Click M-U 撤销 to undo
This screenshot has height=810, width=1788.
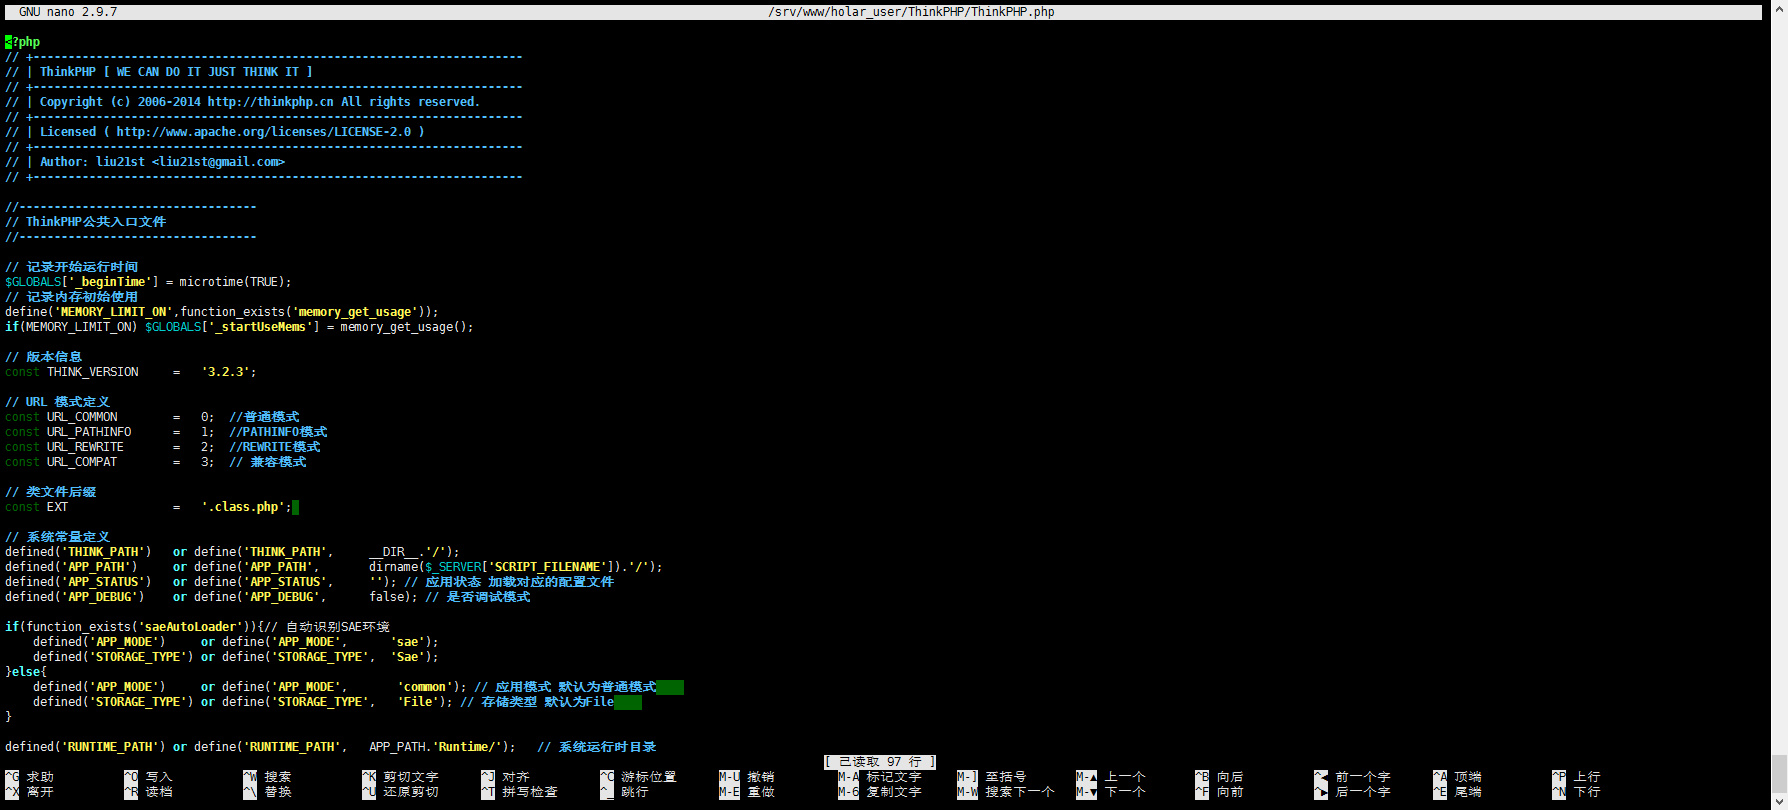pos(747,777)
